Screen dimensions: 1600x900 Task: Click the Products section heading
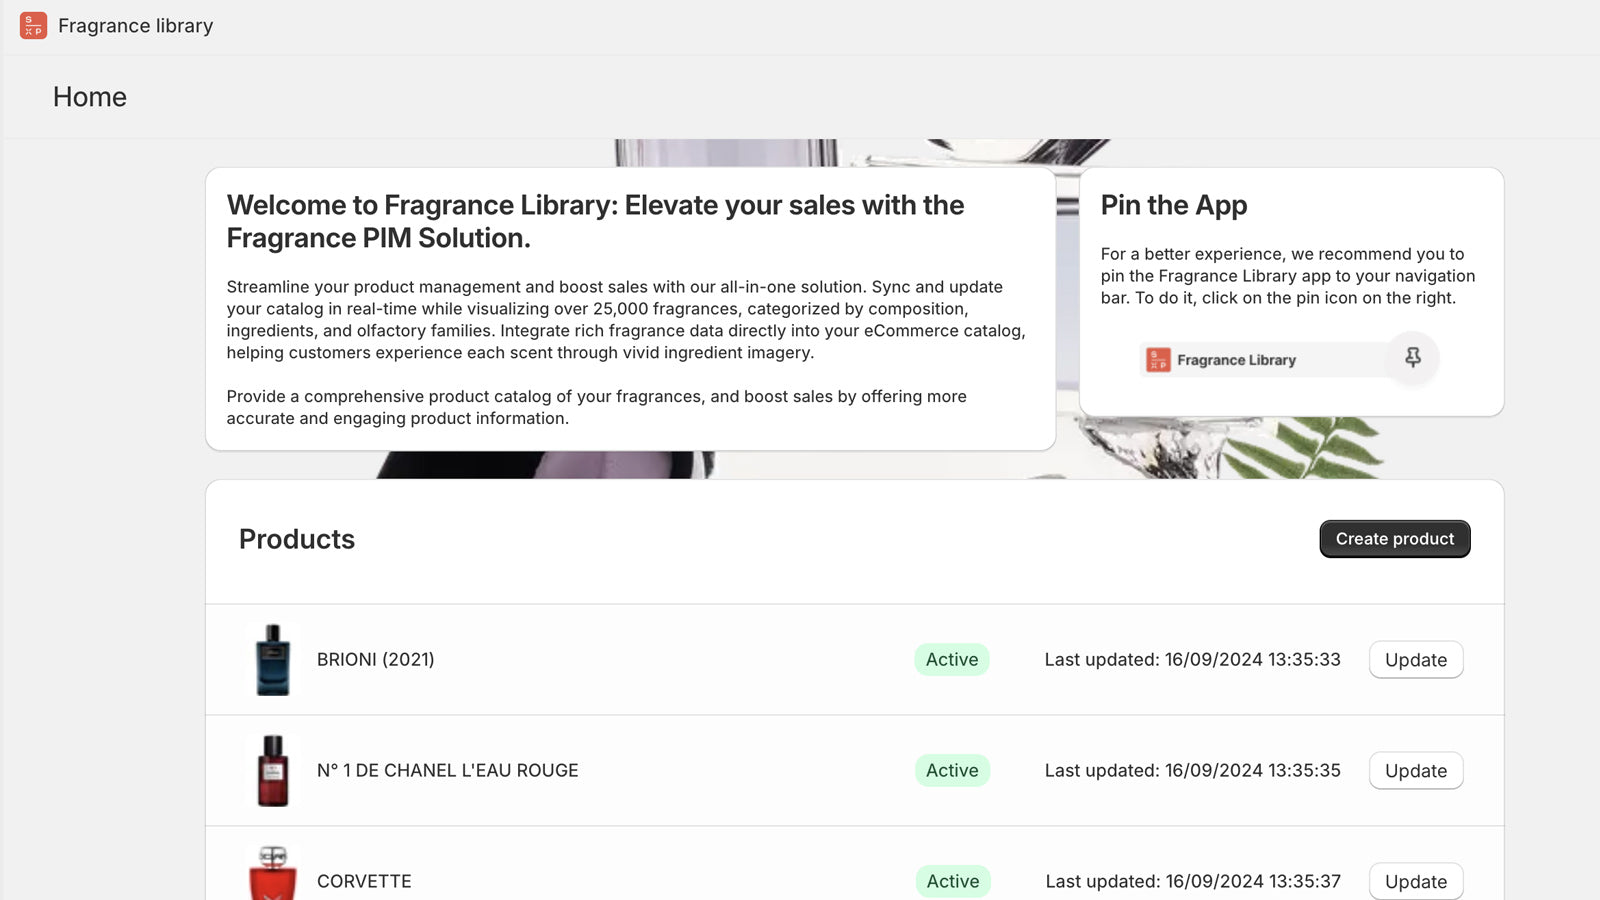point(297,539)
